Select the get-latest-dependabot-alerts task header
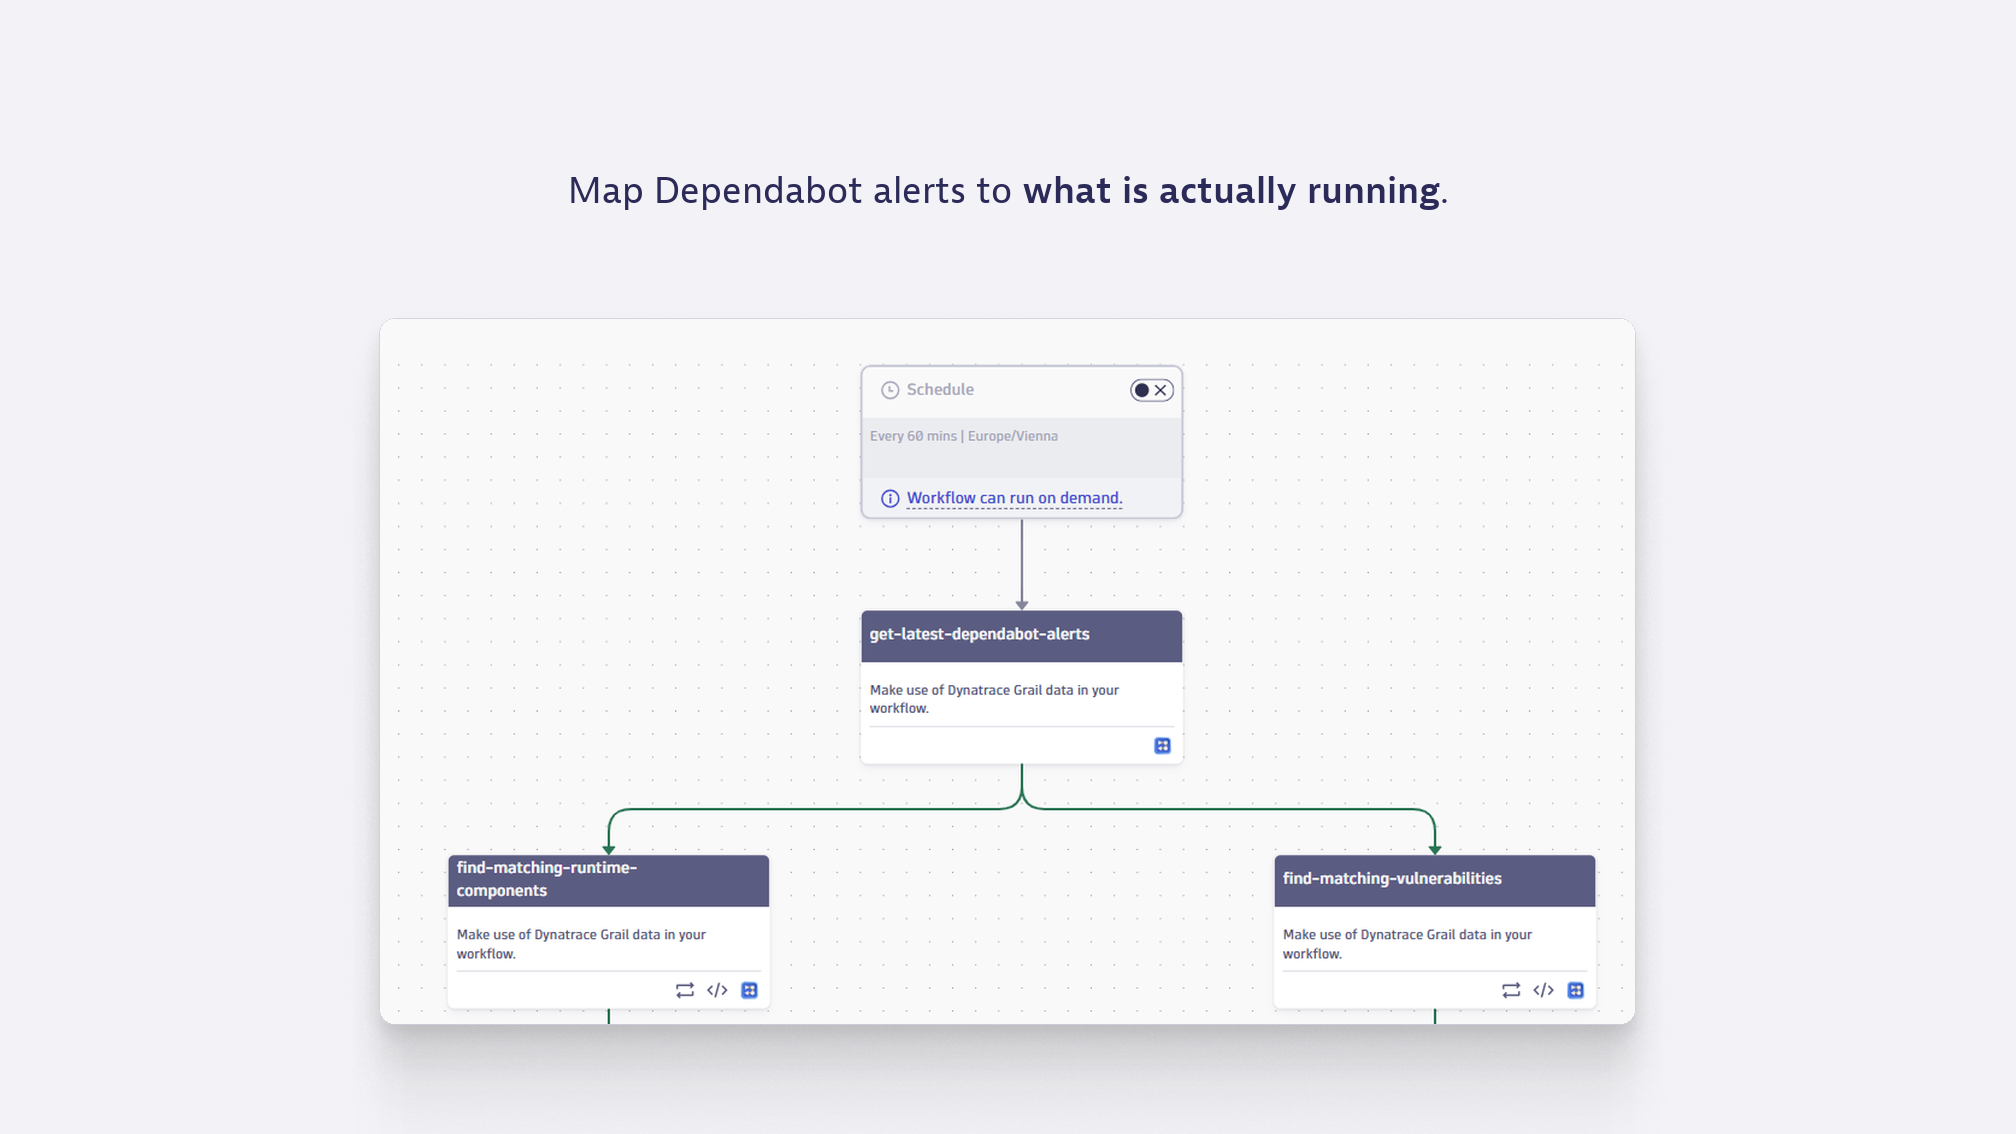The height and width of the screenshot is (1134, 2016). [1021, 636]
